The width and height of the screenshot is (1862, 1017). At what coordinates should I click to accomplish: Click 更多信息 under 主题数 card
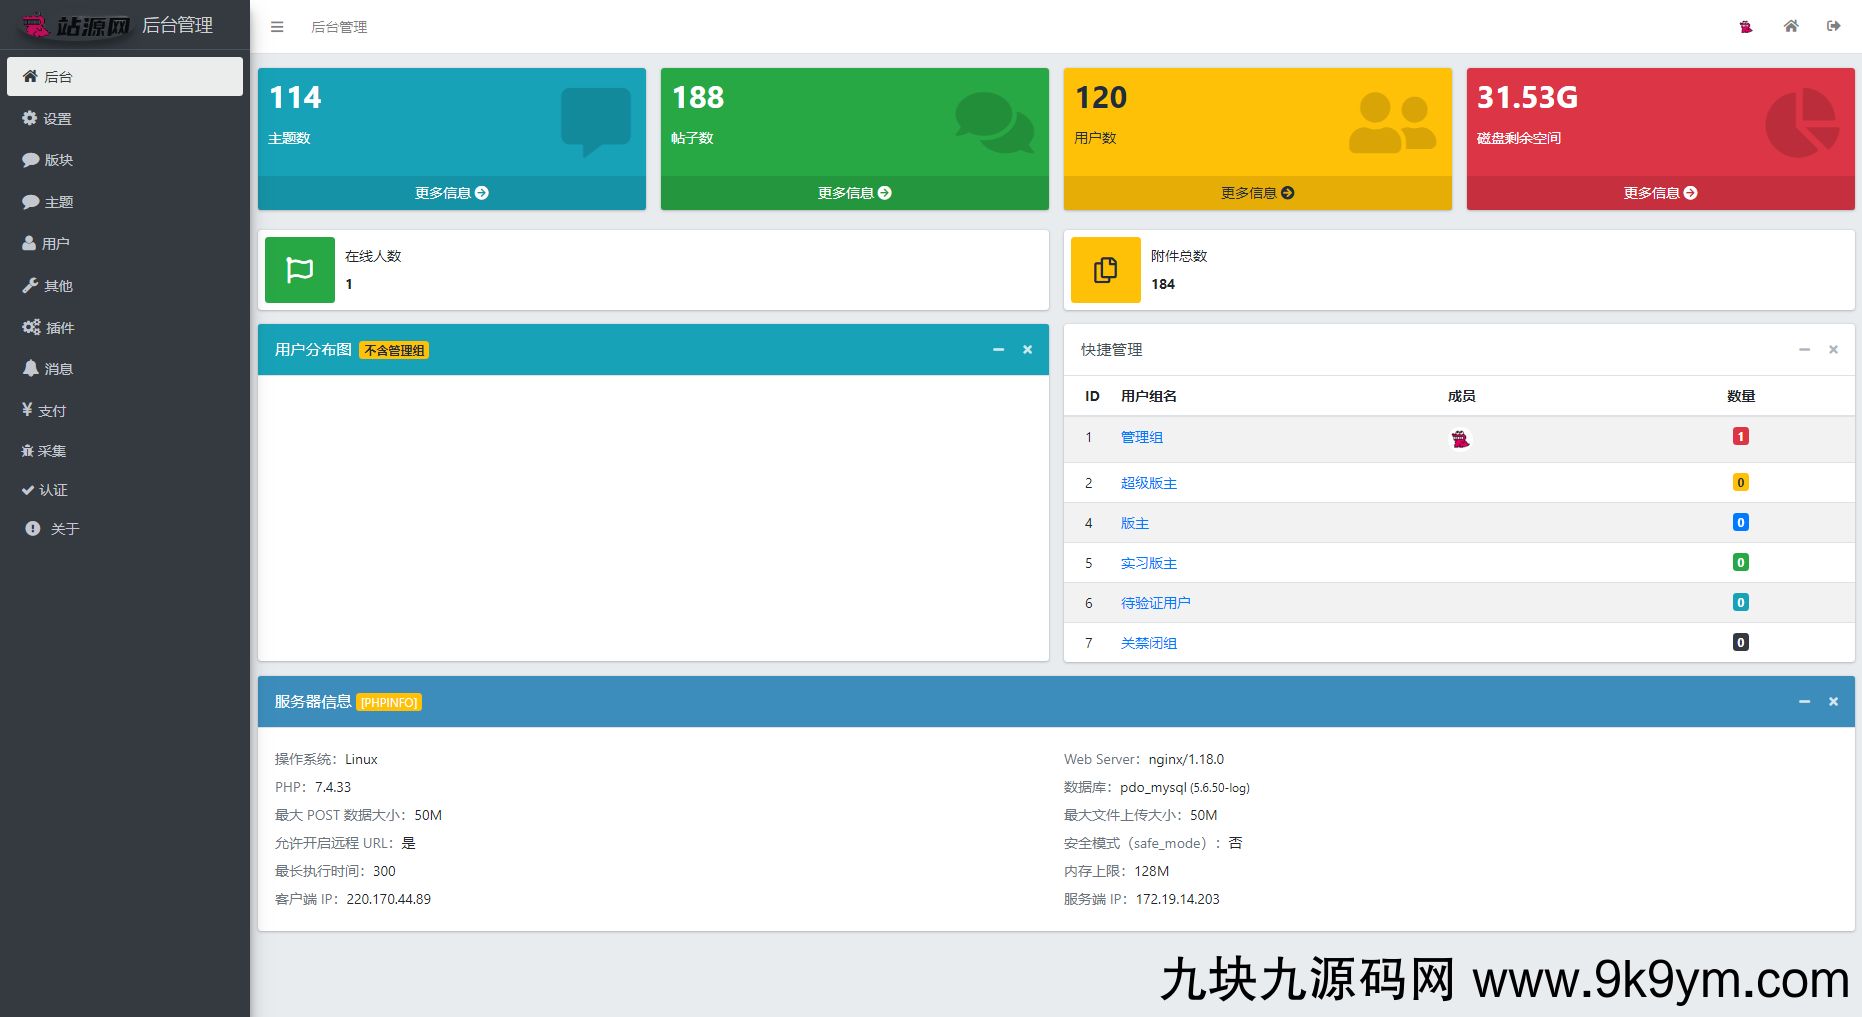tap(451, 193)
